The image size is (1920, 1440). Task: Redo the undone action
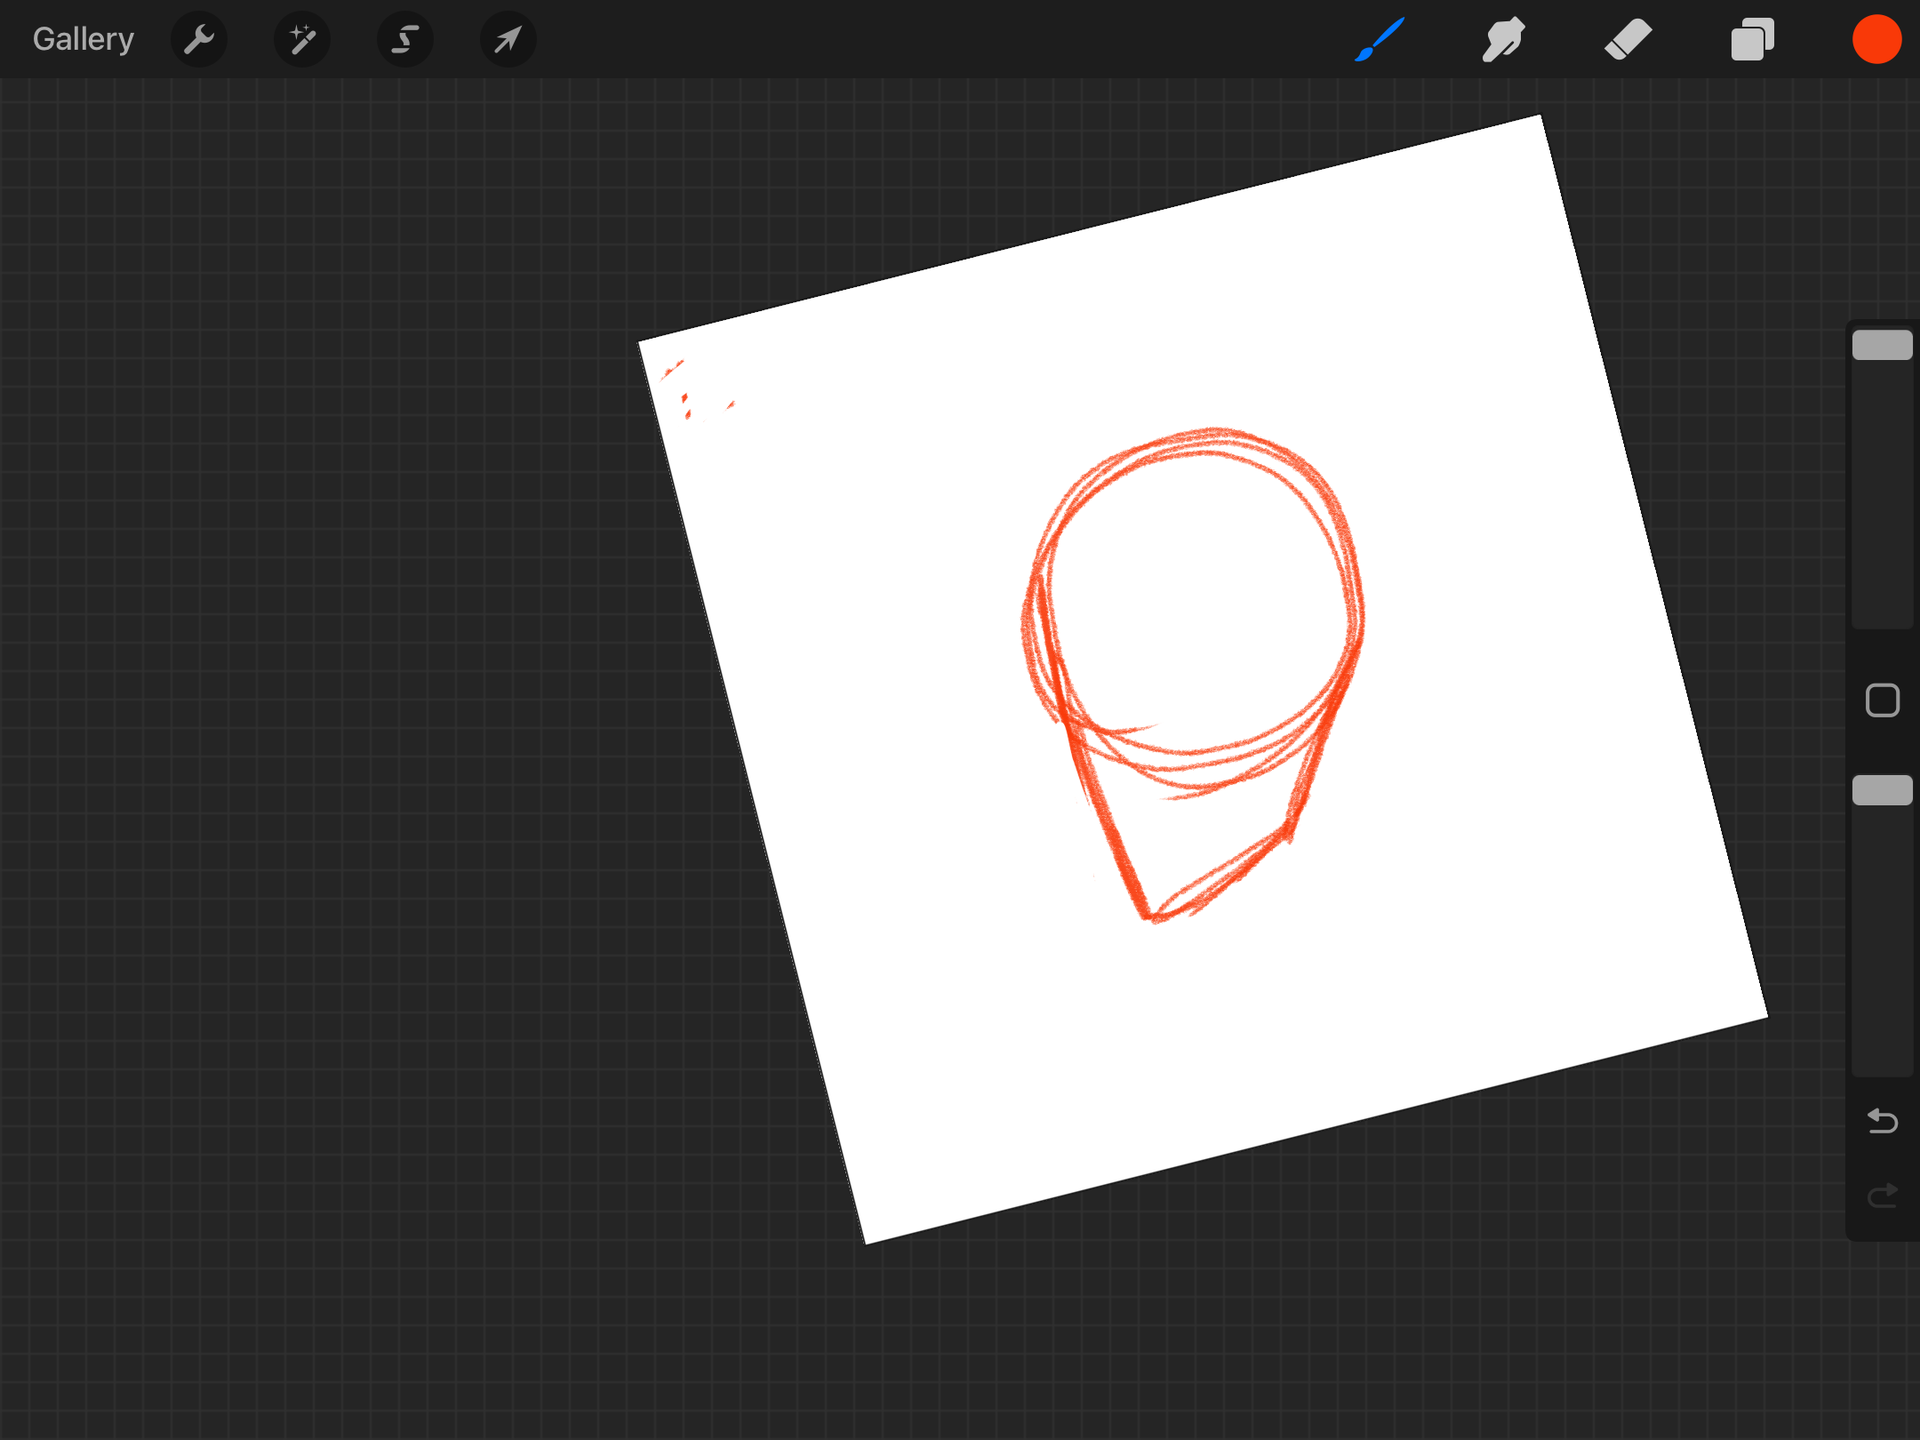(x=1882, y=1195)
